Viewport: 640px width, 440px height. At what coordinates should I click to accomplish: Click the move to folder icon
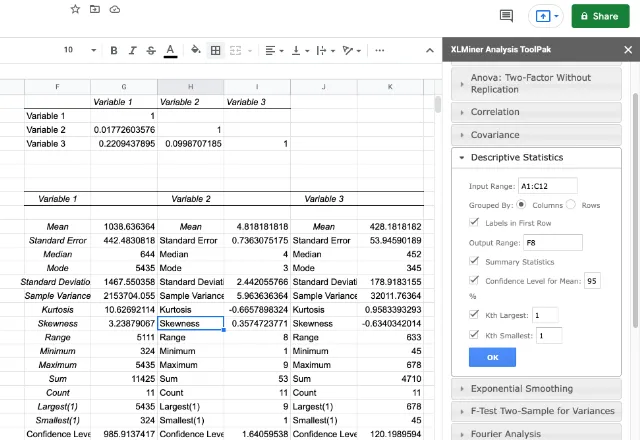pyautogui.click(x=95, y=9)
